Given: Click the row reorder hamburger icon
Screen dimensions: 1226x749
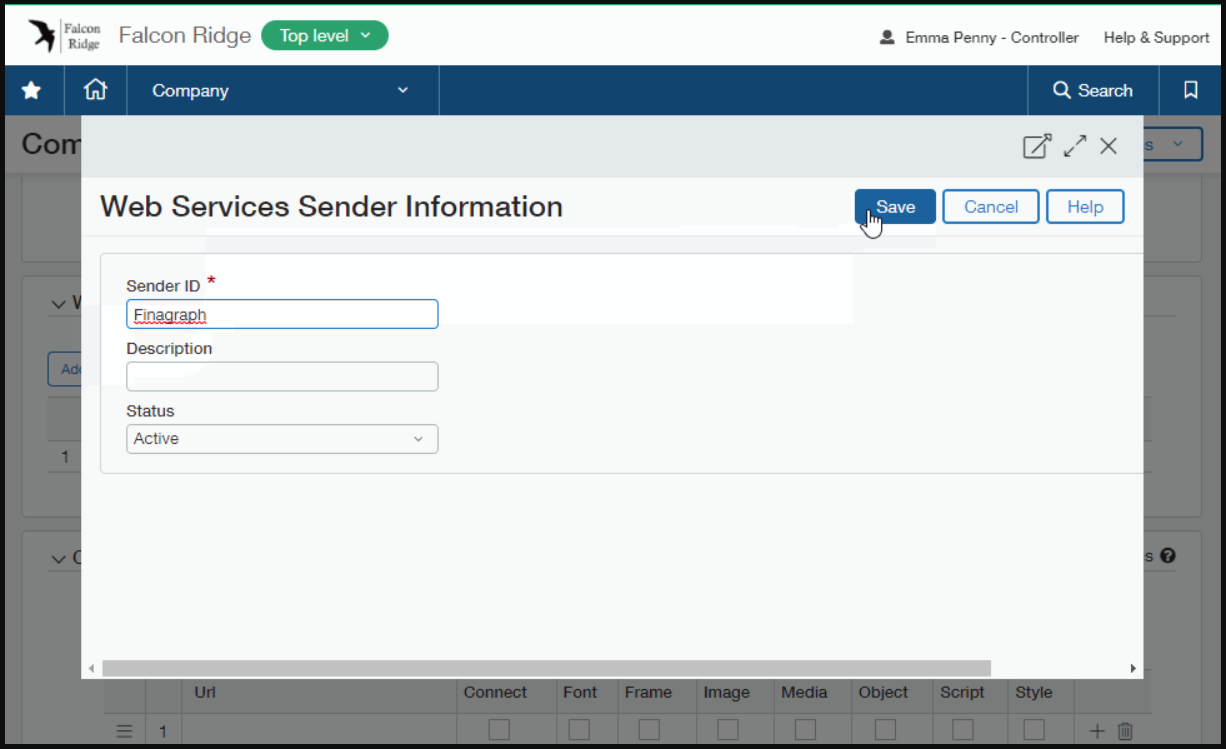Looking at the screenshot, I should pyautogui.click(x=124, y=731).
